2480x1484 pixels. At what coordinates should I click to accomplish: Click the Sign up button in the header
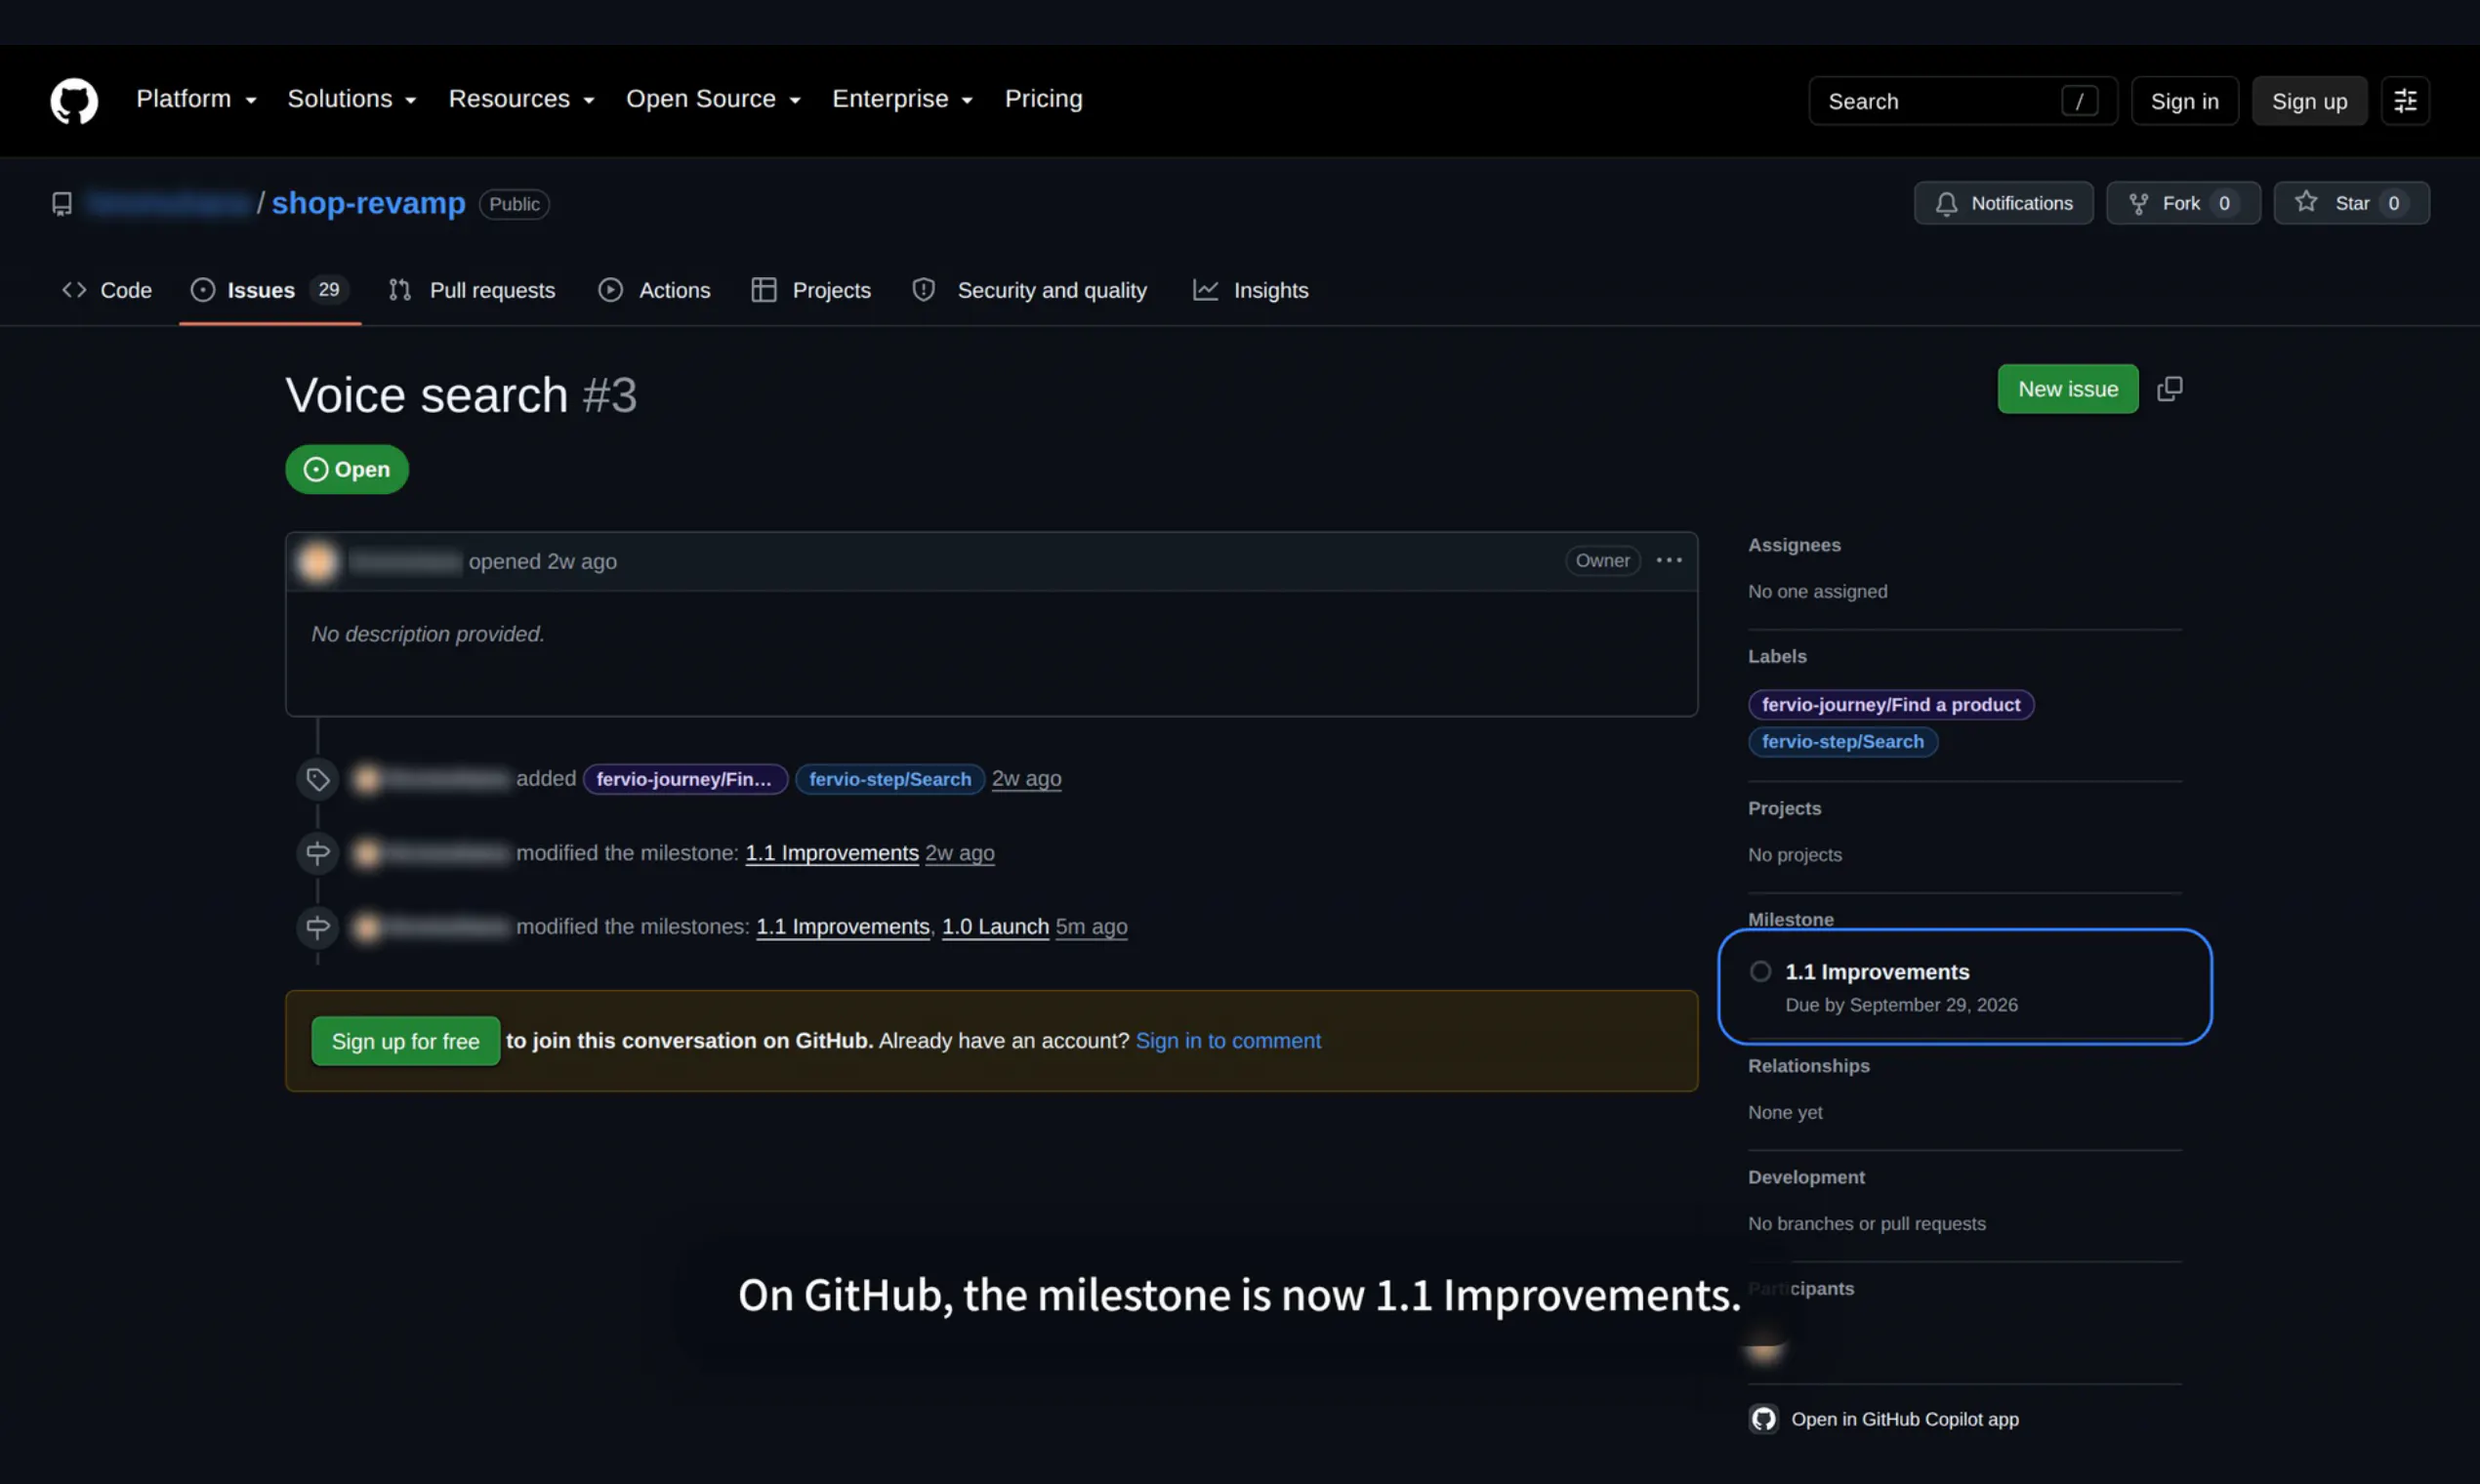point(2310,101)
